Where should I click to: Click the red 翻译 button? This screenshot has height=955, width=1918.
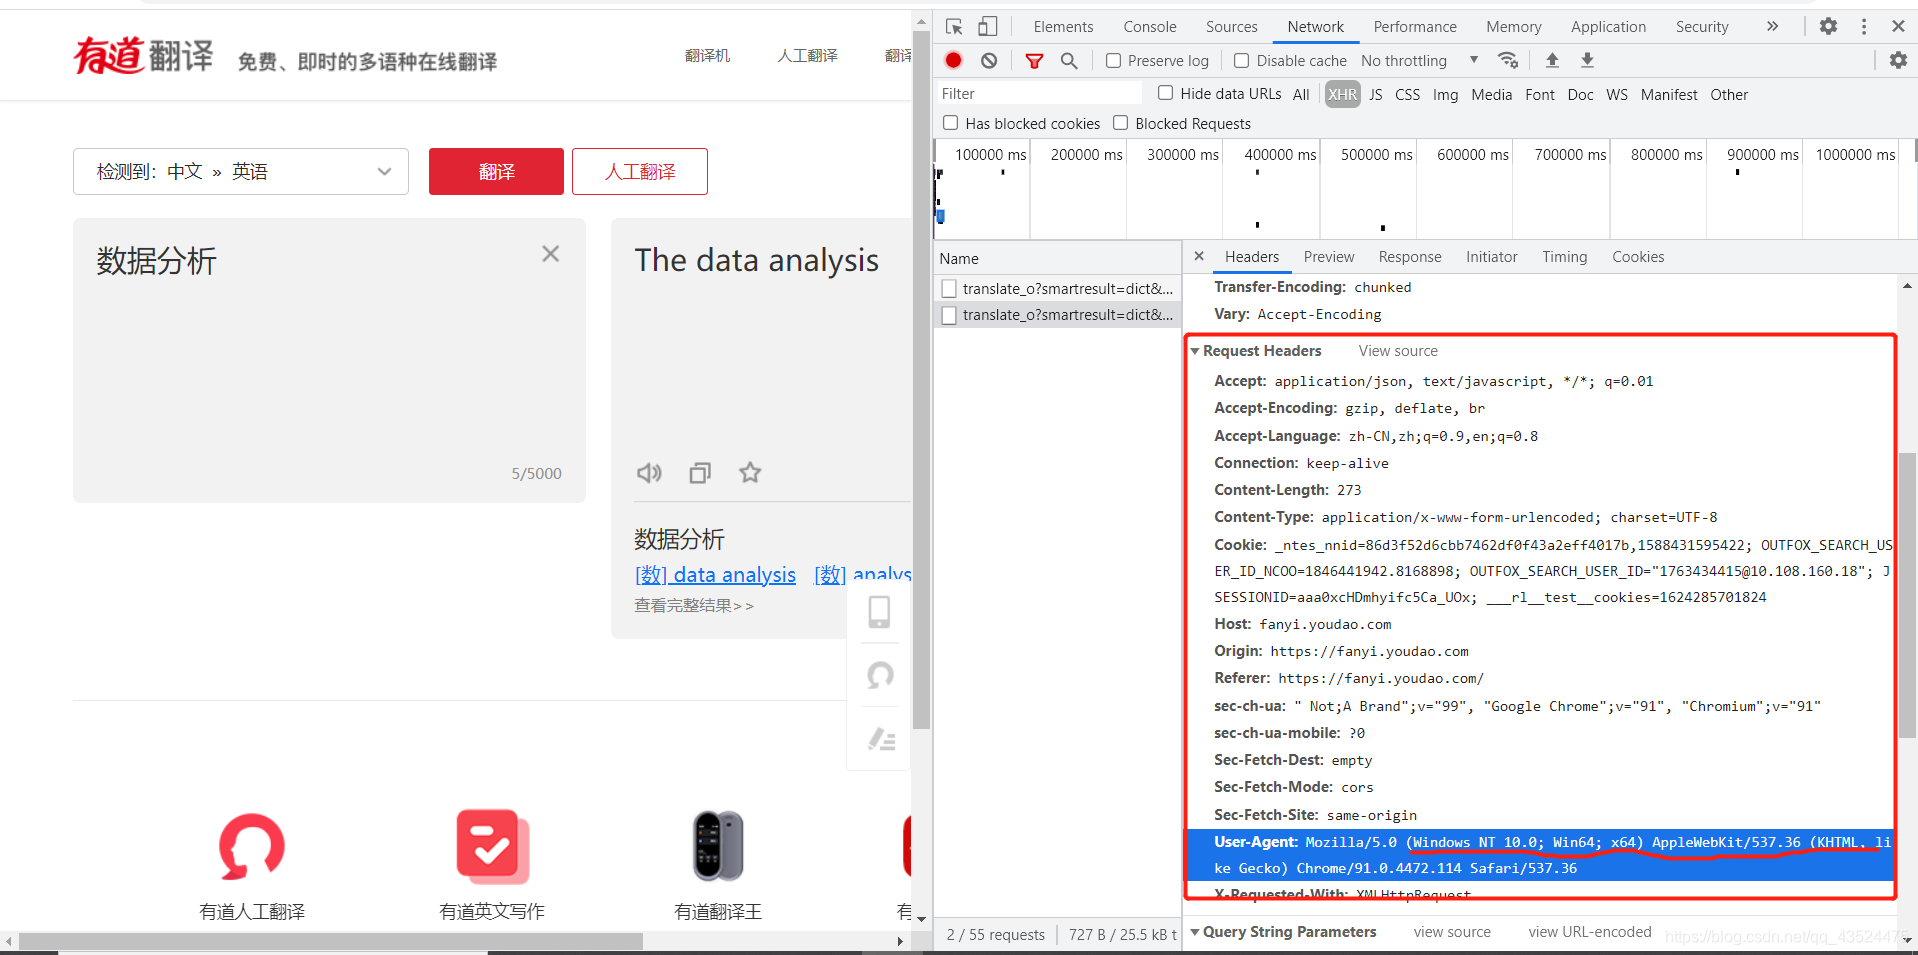(496, 171)
